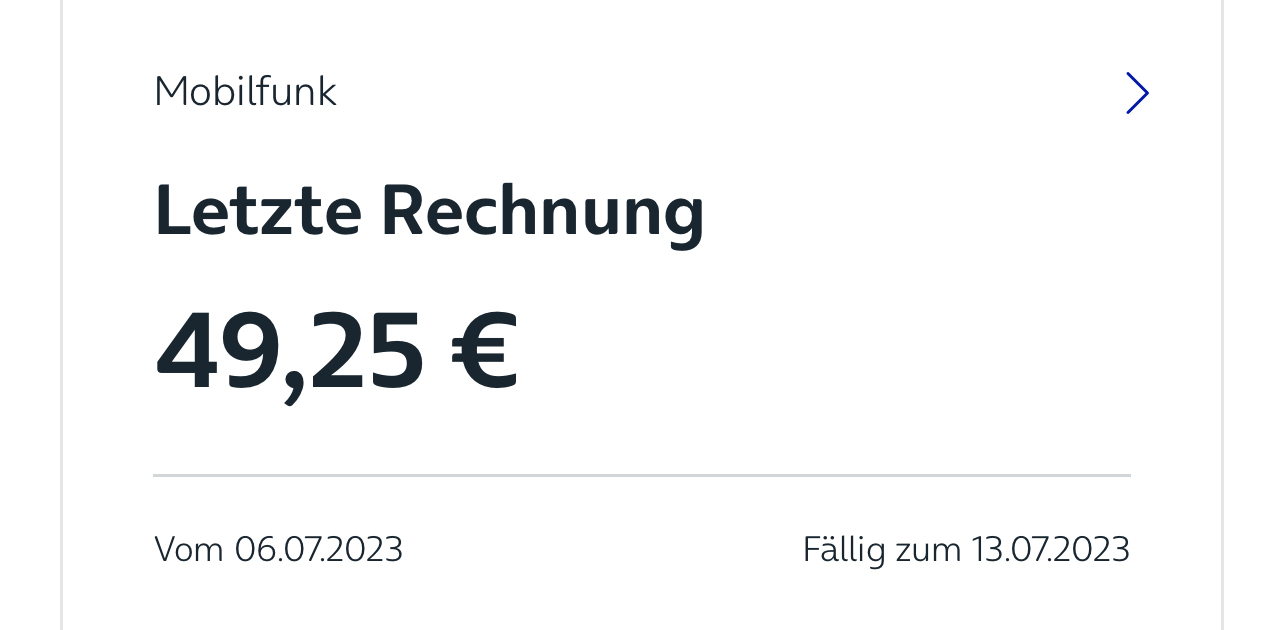Tap the Fällig zum 13.07.2023 due date
This screenshot has width=1284, height=630.
[966, 550]
